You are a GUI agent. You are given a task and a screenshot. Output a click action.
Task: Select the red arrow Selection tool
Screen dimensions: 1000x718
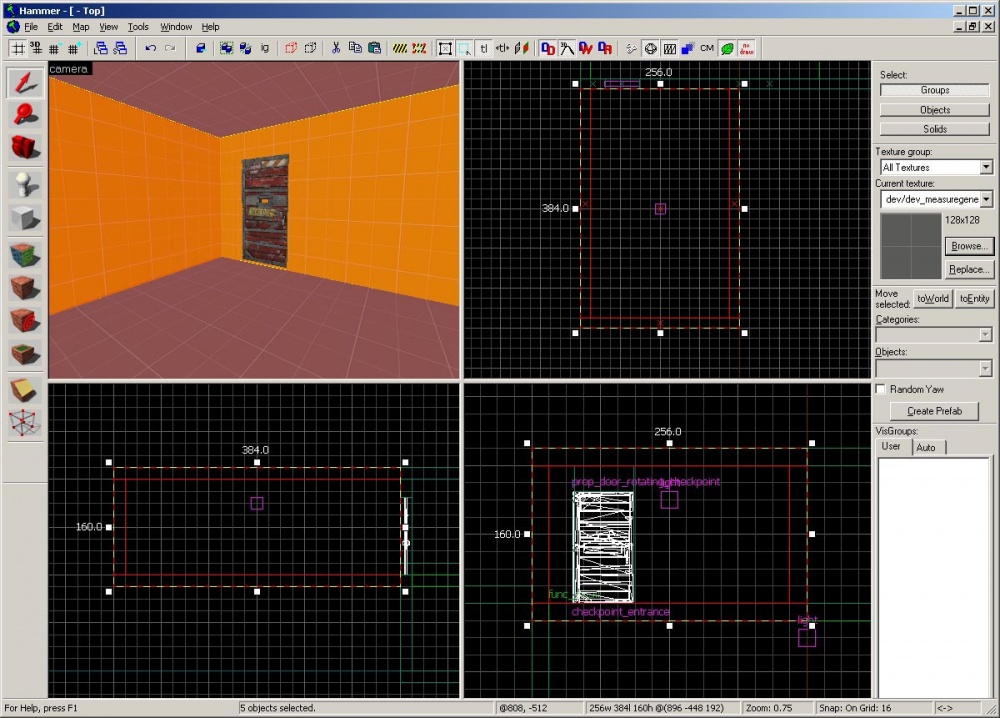point(25,83)
